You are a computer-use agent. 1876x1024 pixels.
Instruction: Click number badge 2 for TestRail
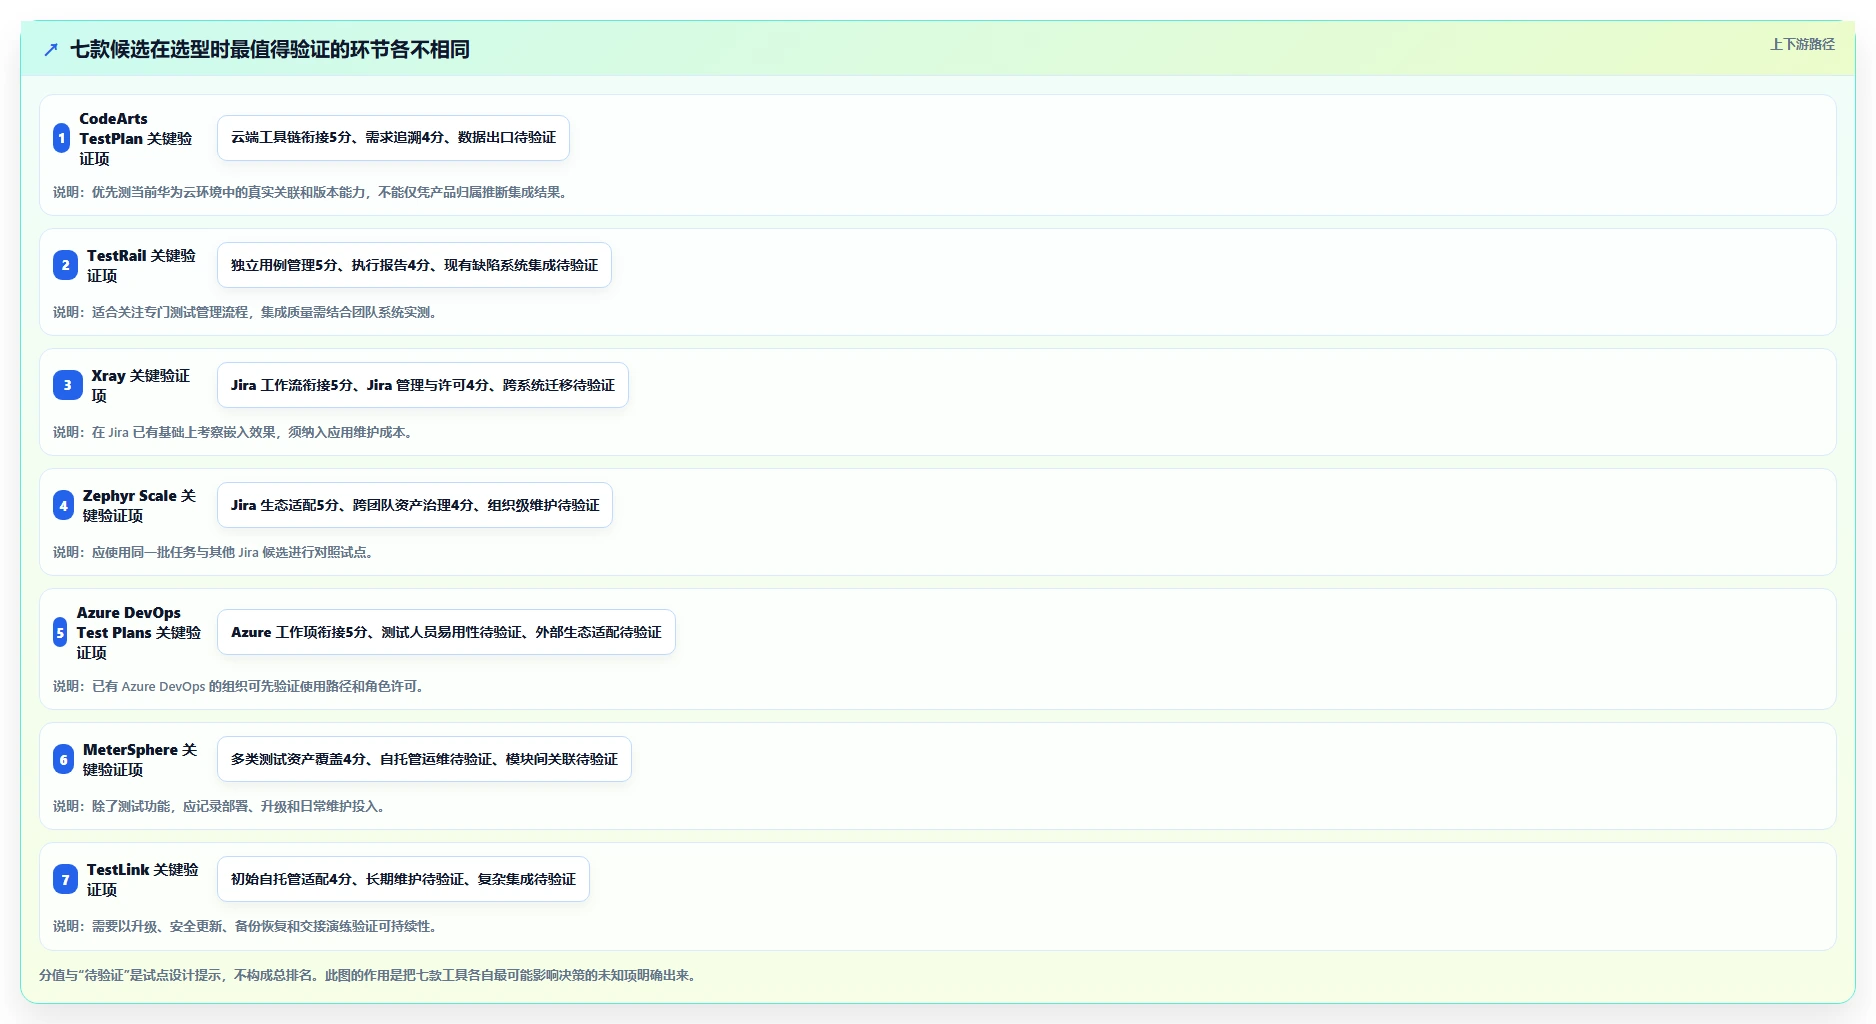[65, 265]
